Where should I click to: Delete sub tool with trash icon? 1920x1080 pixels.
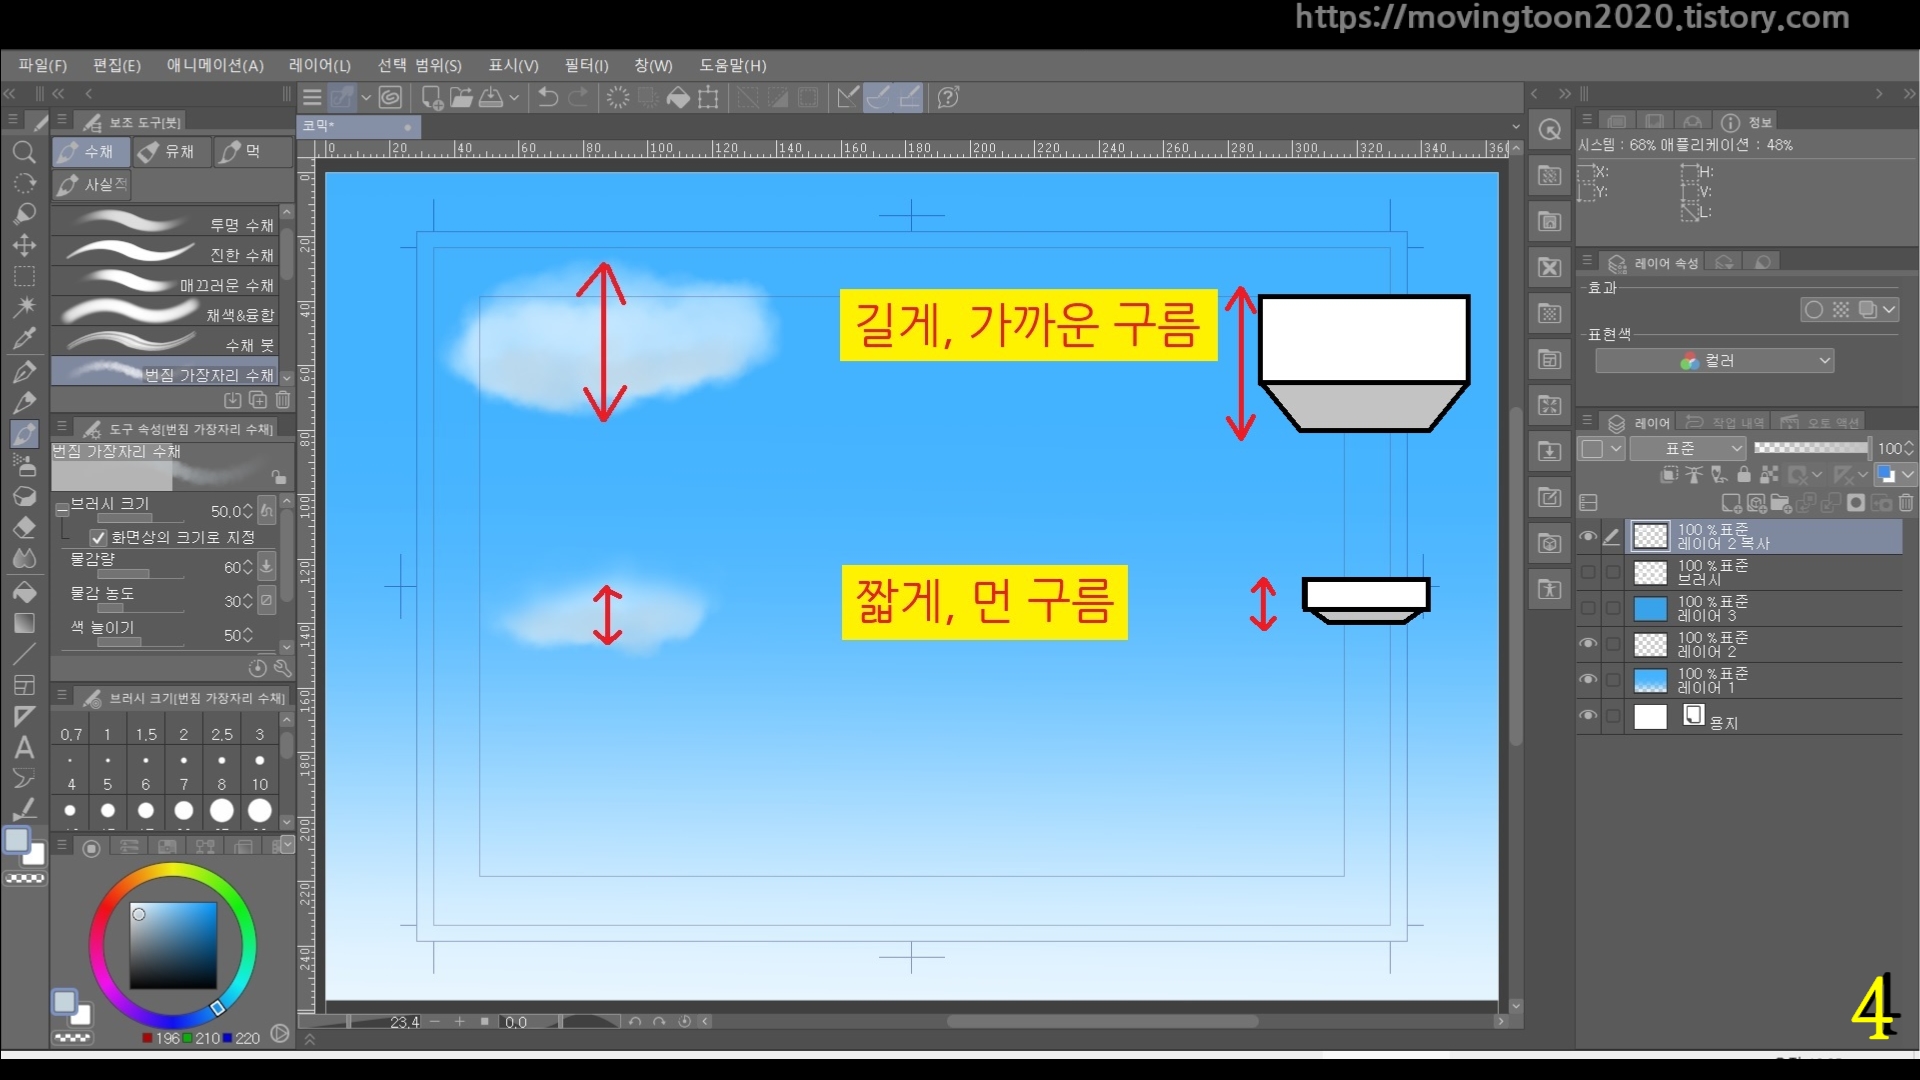(x=283, y=400)
